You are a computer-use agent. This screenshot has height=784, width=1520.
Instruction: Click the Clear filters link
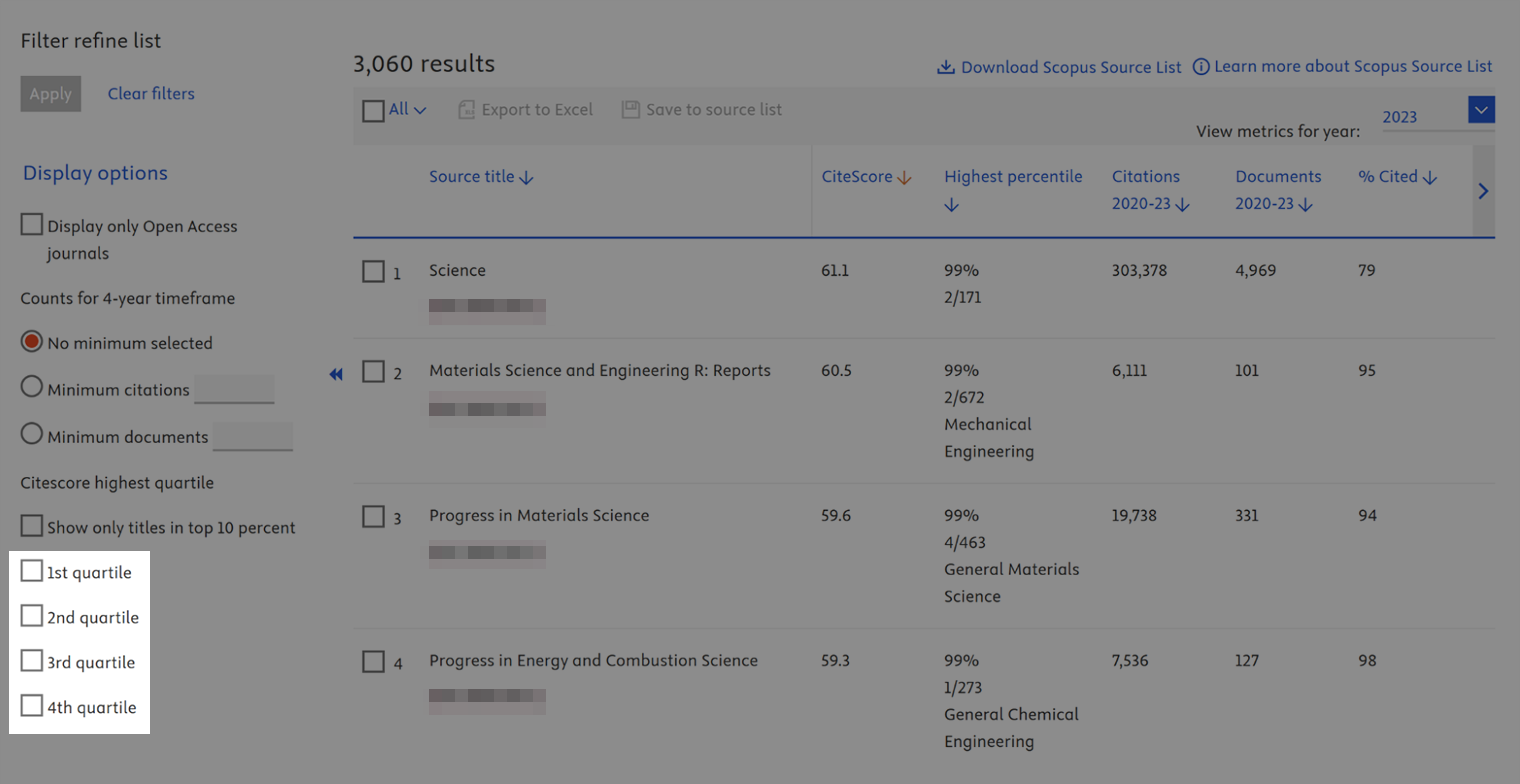(151, 94)
